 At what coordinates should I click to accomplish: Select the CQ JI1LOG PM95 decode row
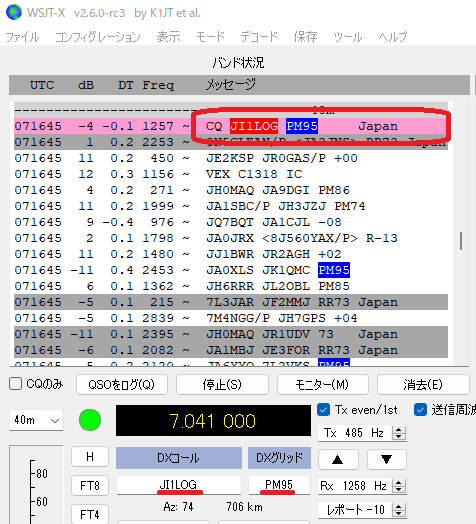coord(231,126)
